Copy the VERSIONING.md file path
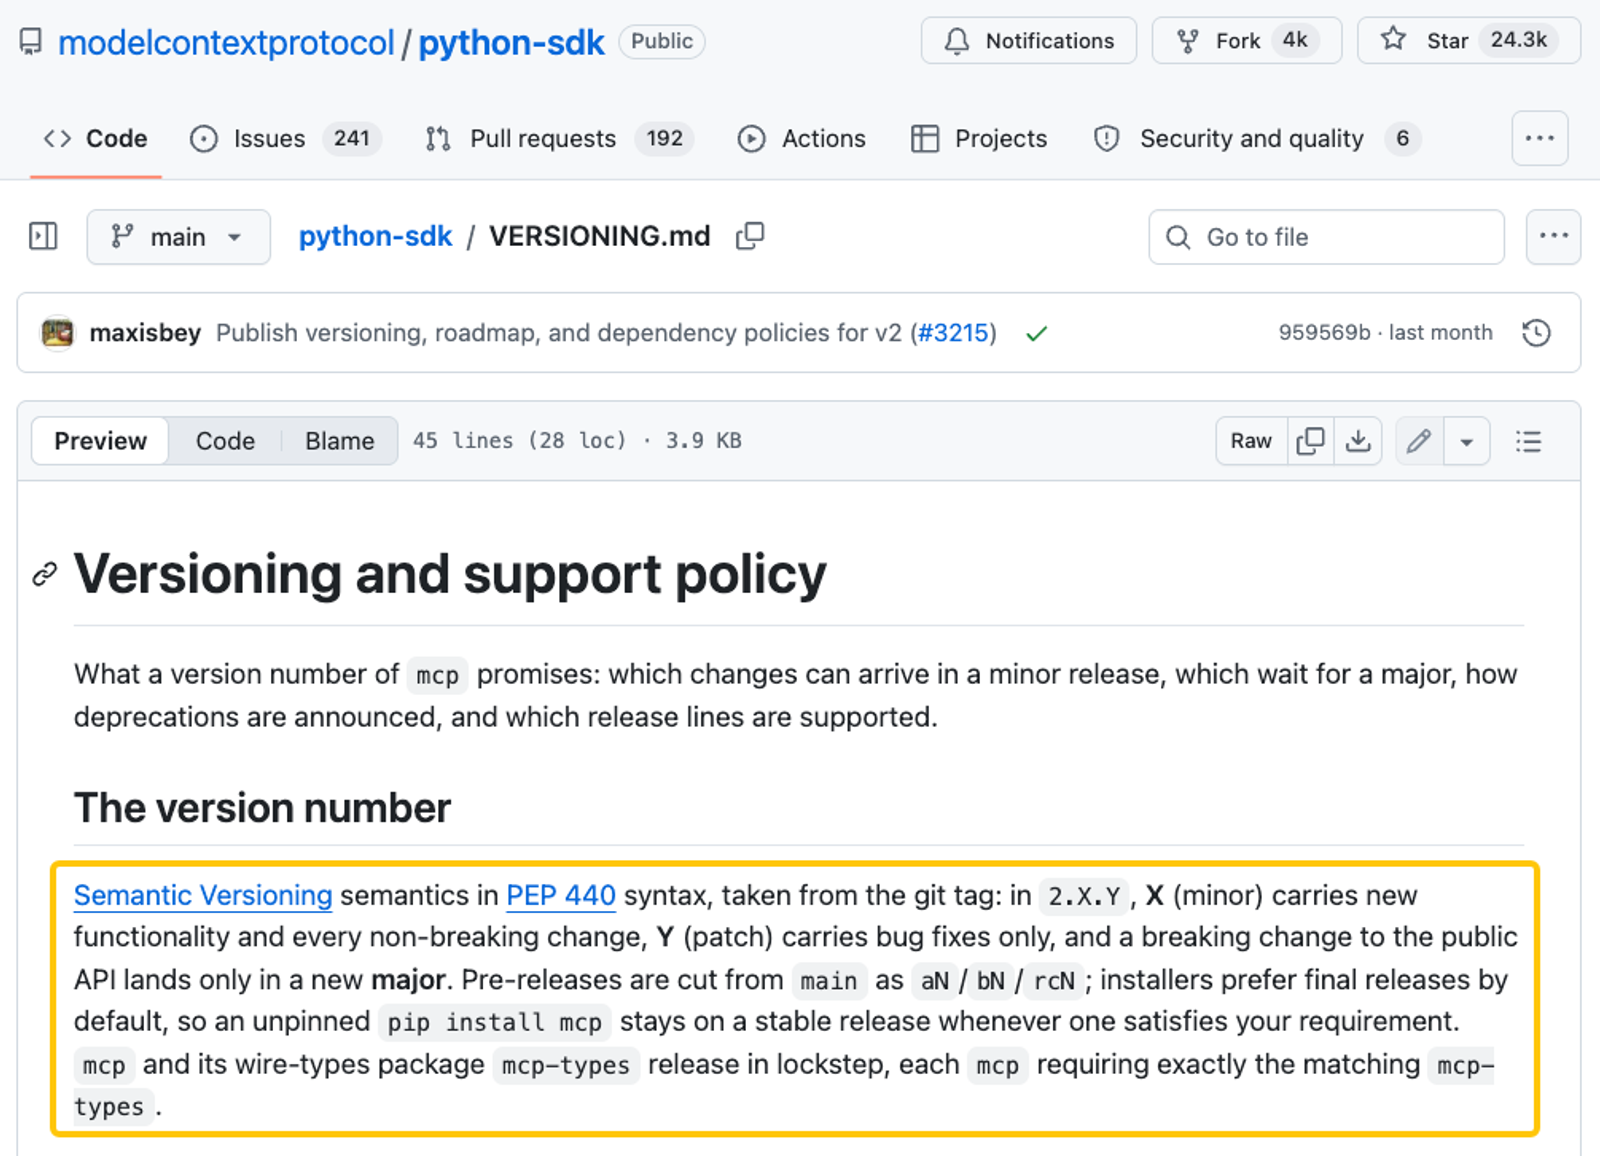1600x1156 pixels. pyautogui.click(x=750, y=236)
